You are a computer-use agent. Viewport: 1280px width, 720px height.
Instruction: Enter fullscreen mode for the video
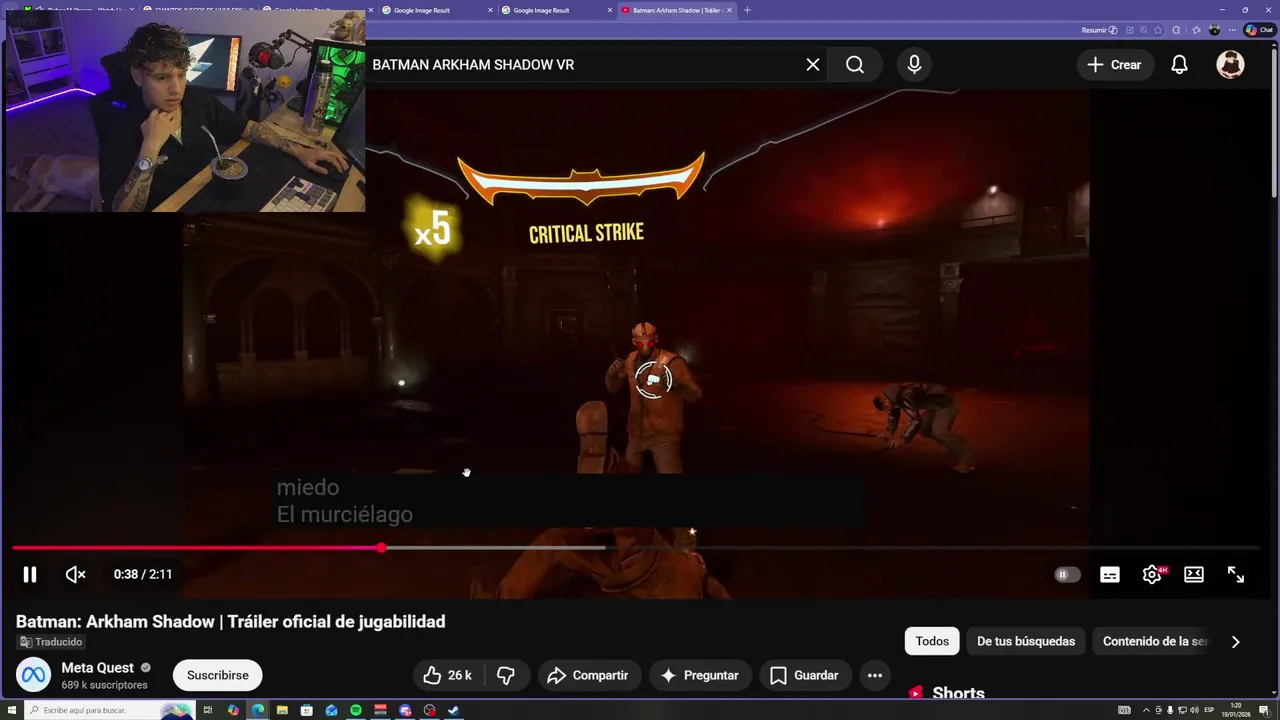click(x=1236, y=574)
